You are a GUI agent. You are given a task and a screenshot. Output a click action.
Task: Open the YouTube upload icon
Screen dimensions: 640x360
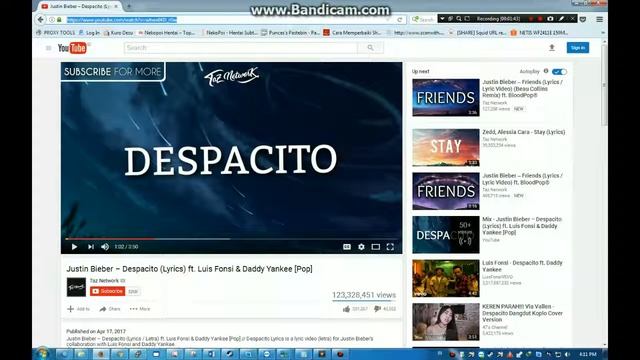pyautogui.click(x=552, y=48)
